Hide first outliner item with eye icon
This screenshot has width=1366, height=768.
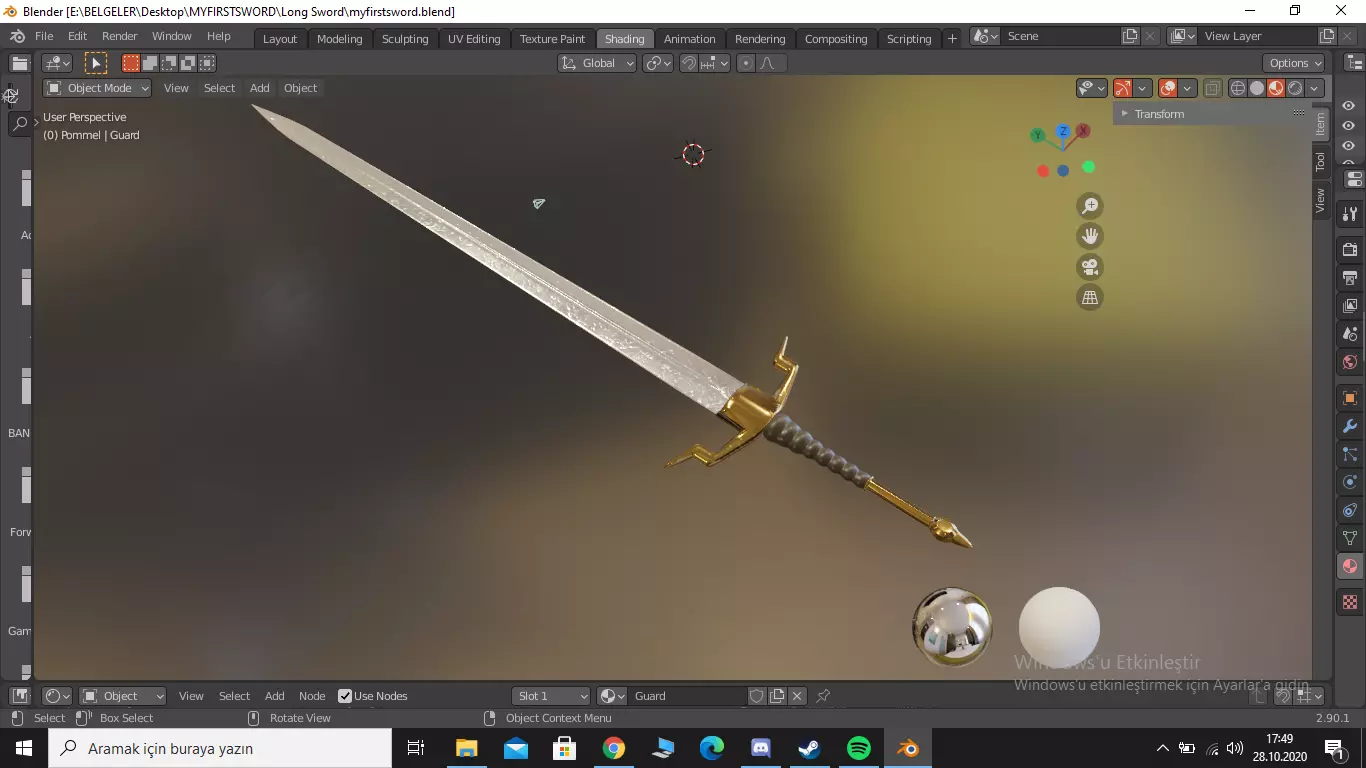coord(1349,106)
